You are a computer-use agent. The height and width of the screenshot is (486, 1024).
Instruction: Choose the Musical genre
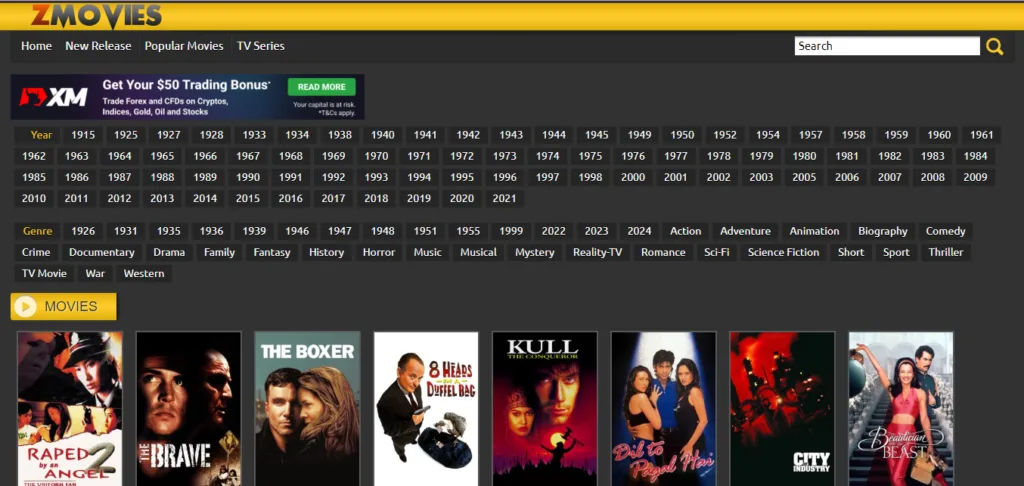pyautogui.click(x=478, y=252)
